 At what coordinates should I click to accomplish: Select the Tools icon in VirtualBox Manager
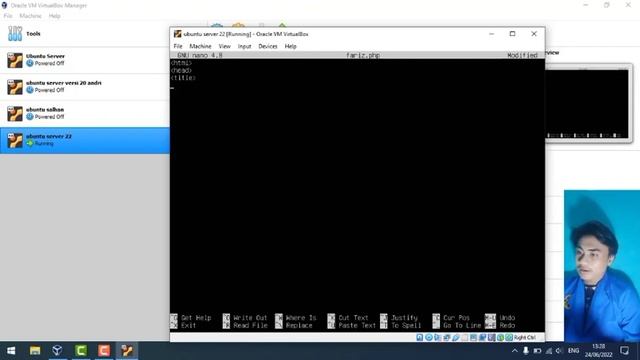[x=15, y=33]
